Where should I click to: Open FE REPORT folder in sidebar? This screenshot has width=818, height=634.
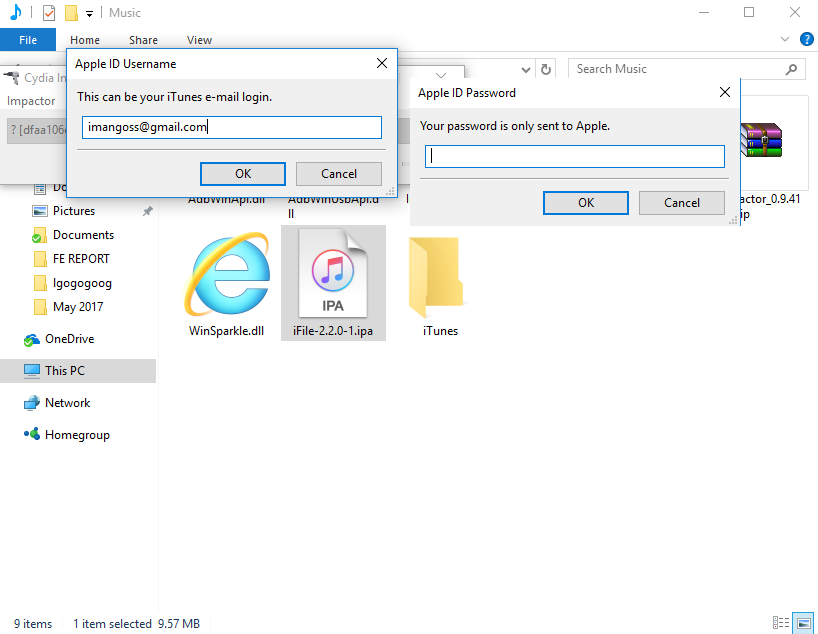tap(81, 259)
